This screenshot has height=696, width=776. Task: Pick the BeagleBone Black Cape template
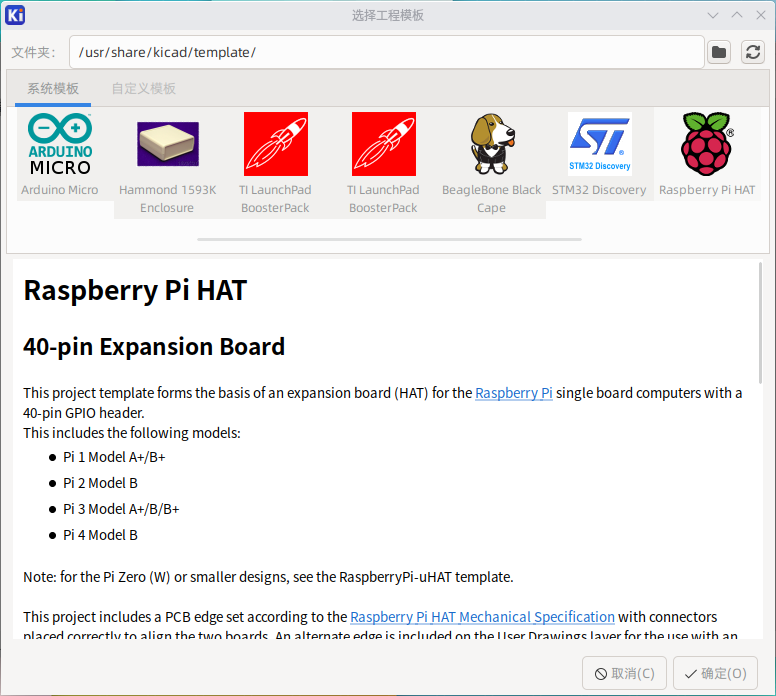(x=491, y=144)
